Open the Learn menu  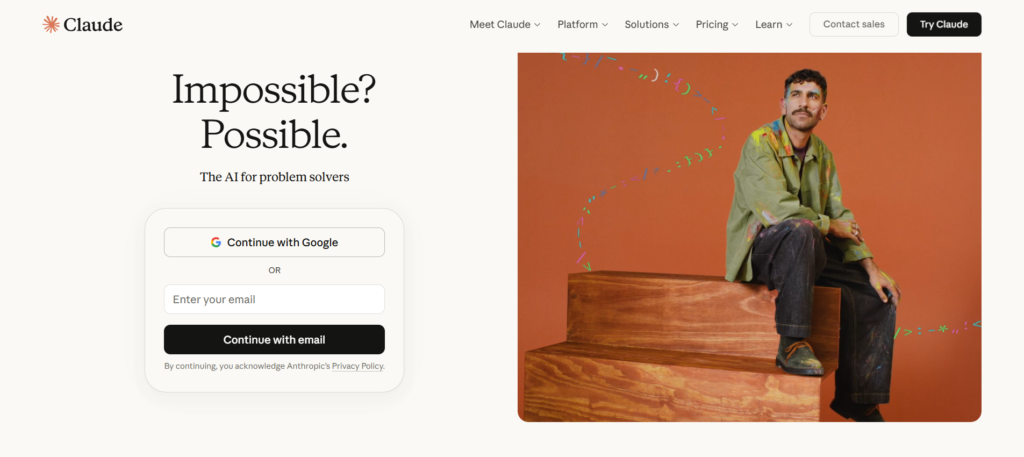coord(774,24)
